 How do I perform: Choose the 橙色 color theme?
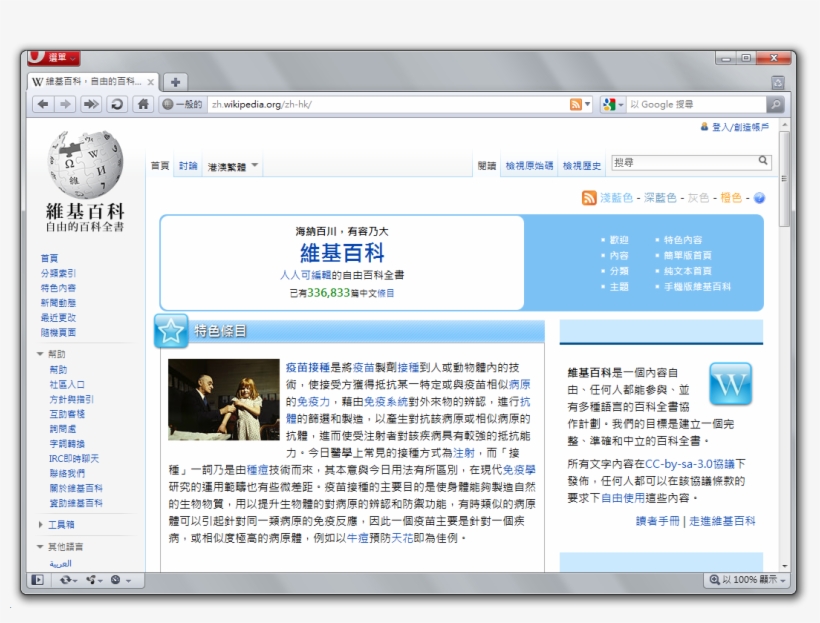[731, 198]
